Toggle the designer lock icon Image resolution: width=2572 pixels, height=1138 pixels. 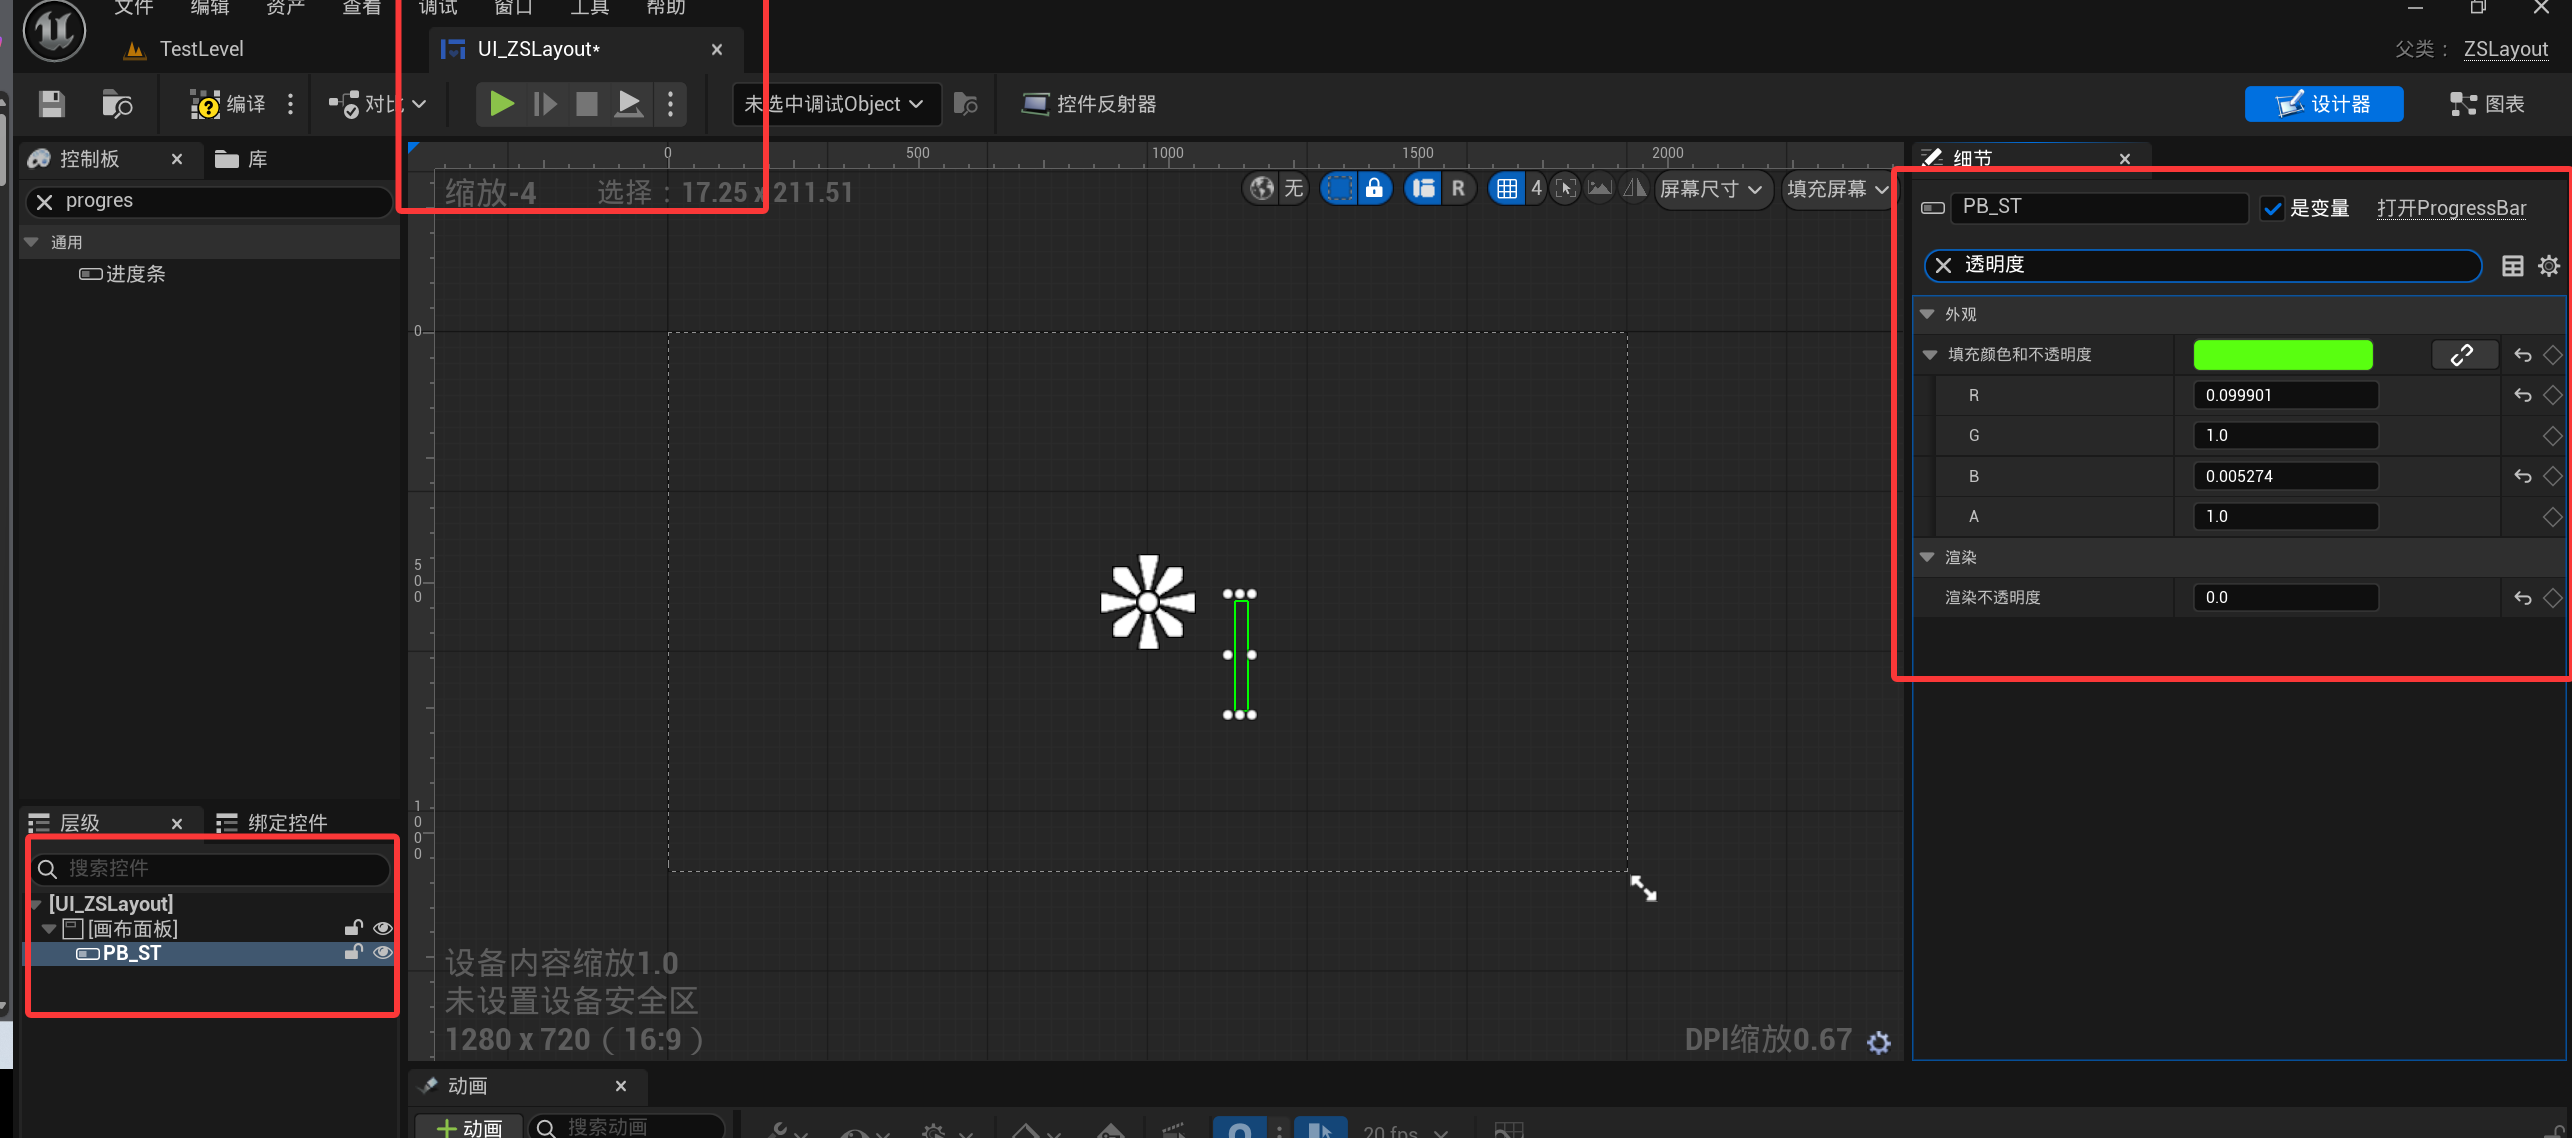[1375, 188]
